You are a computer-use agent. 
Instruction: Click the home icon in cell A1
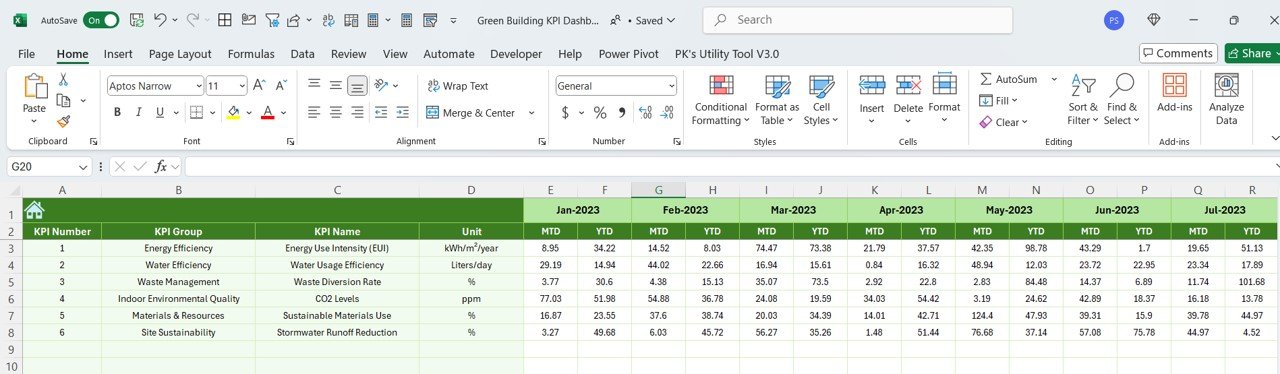click(34, 210)
